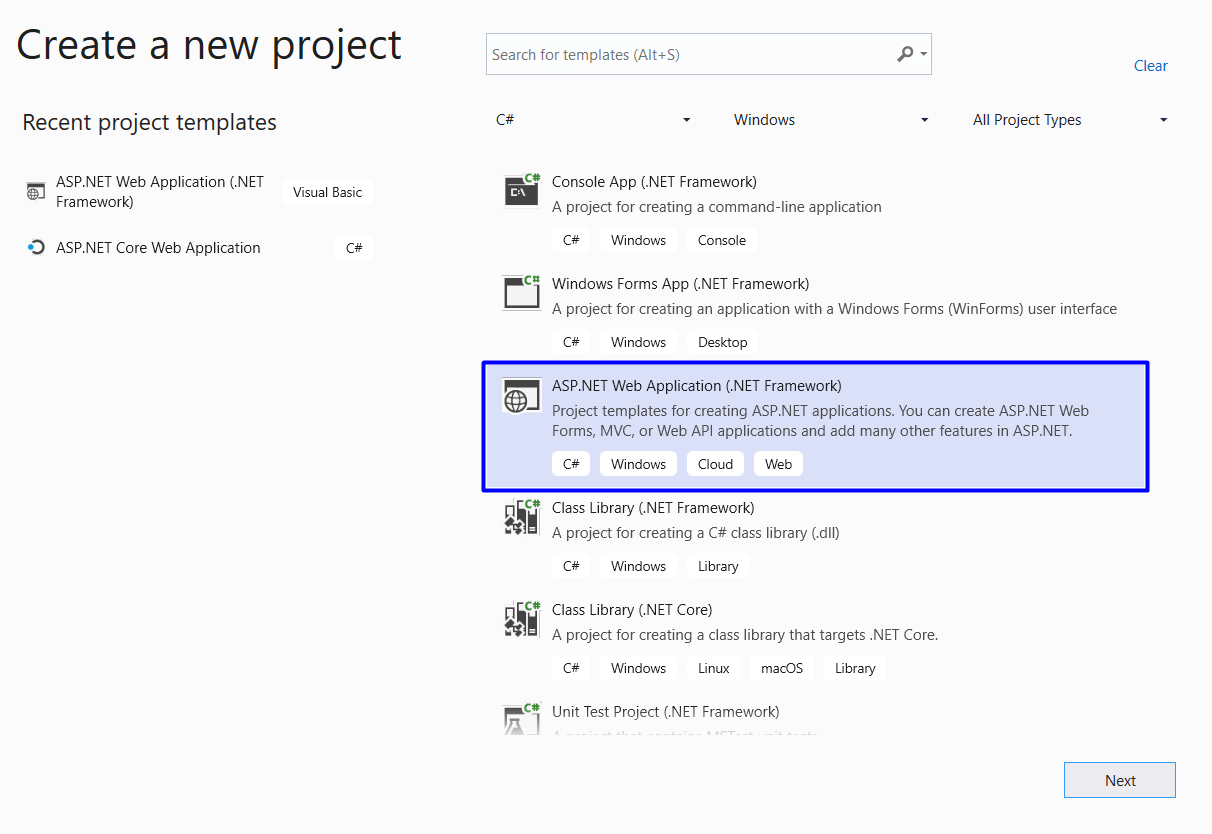Click Library tag under Class Library (.NET Framework)
1212x834 pixels.
click(x=718, y=566)
